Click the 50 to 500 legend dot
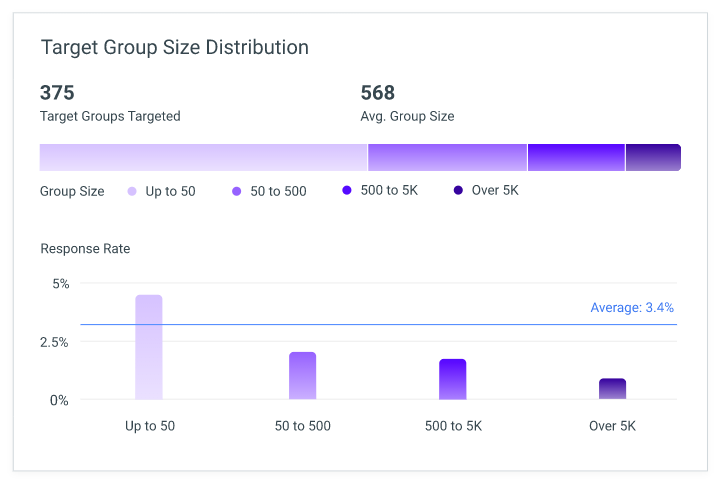Viewport: 720px width, 486px height. tap(236, 192)
